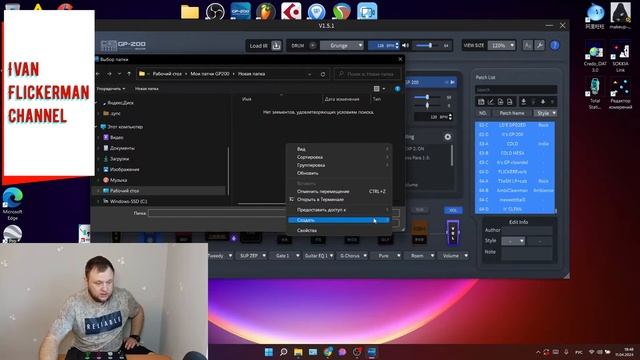The height and width of the screenshot is (360, 640).
Task: Click the export patch upload icon
Action: (x=533, y=102)
